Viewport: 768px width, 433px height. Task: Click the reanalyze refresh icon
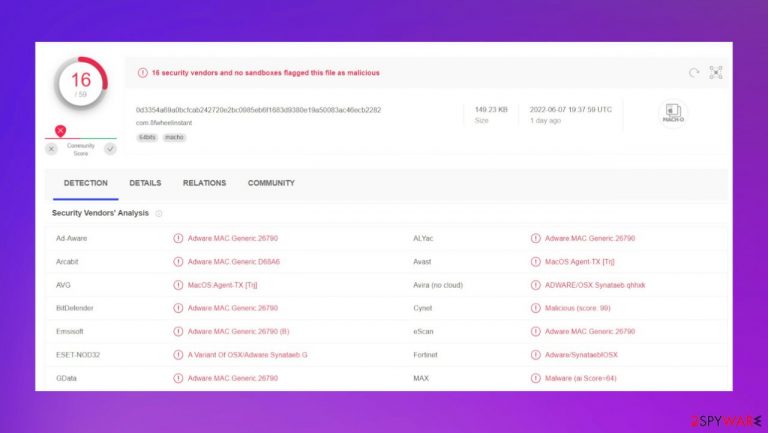tap(694, 73)
